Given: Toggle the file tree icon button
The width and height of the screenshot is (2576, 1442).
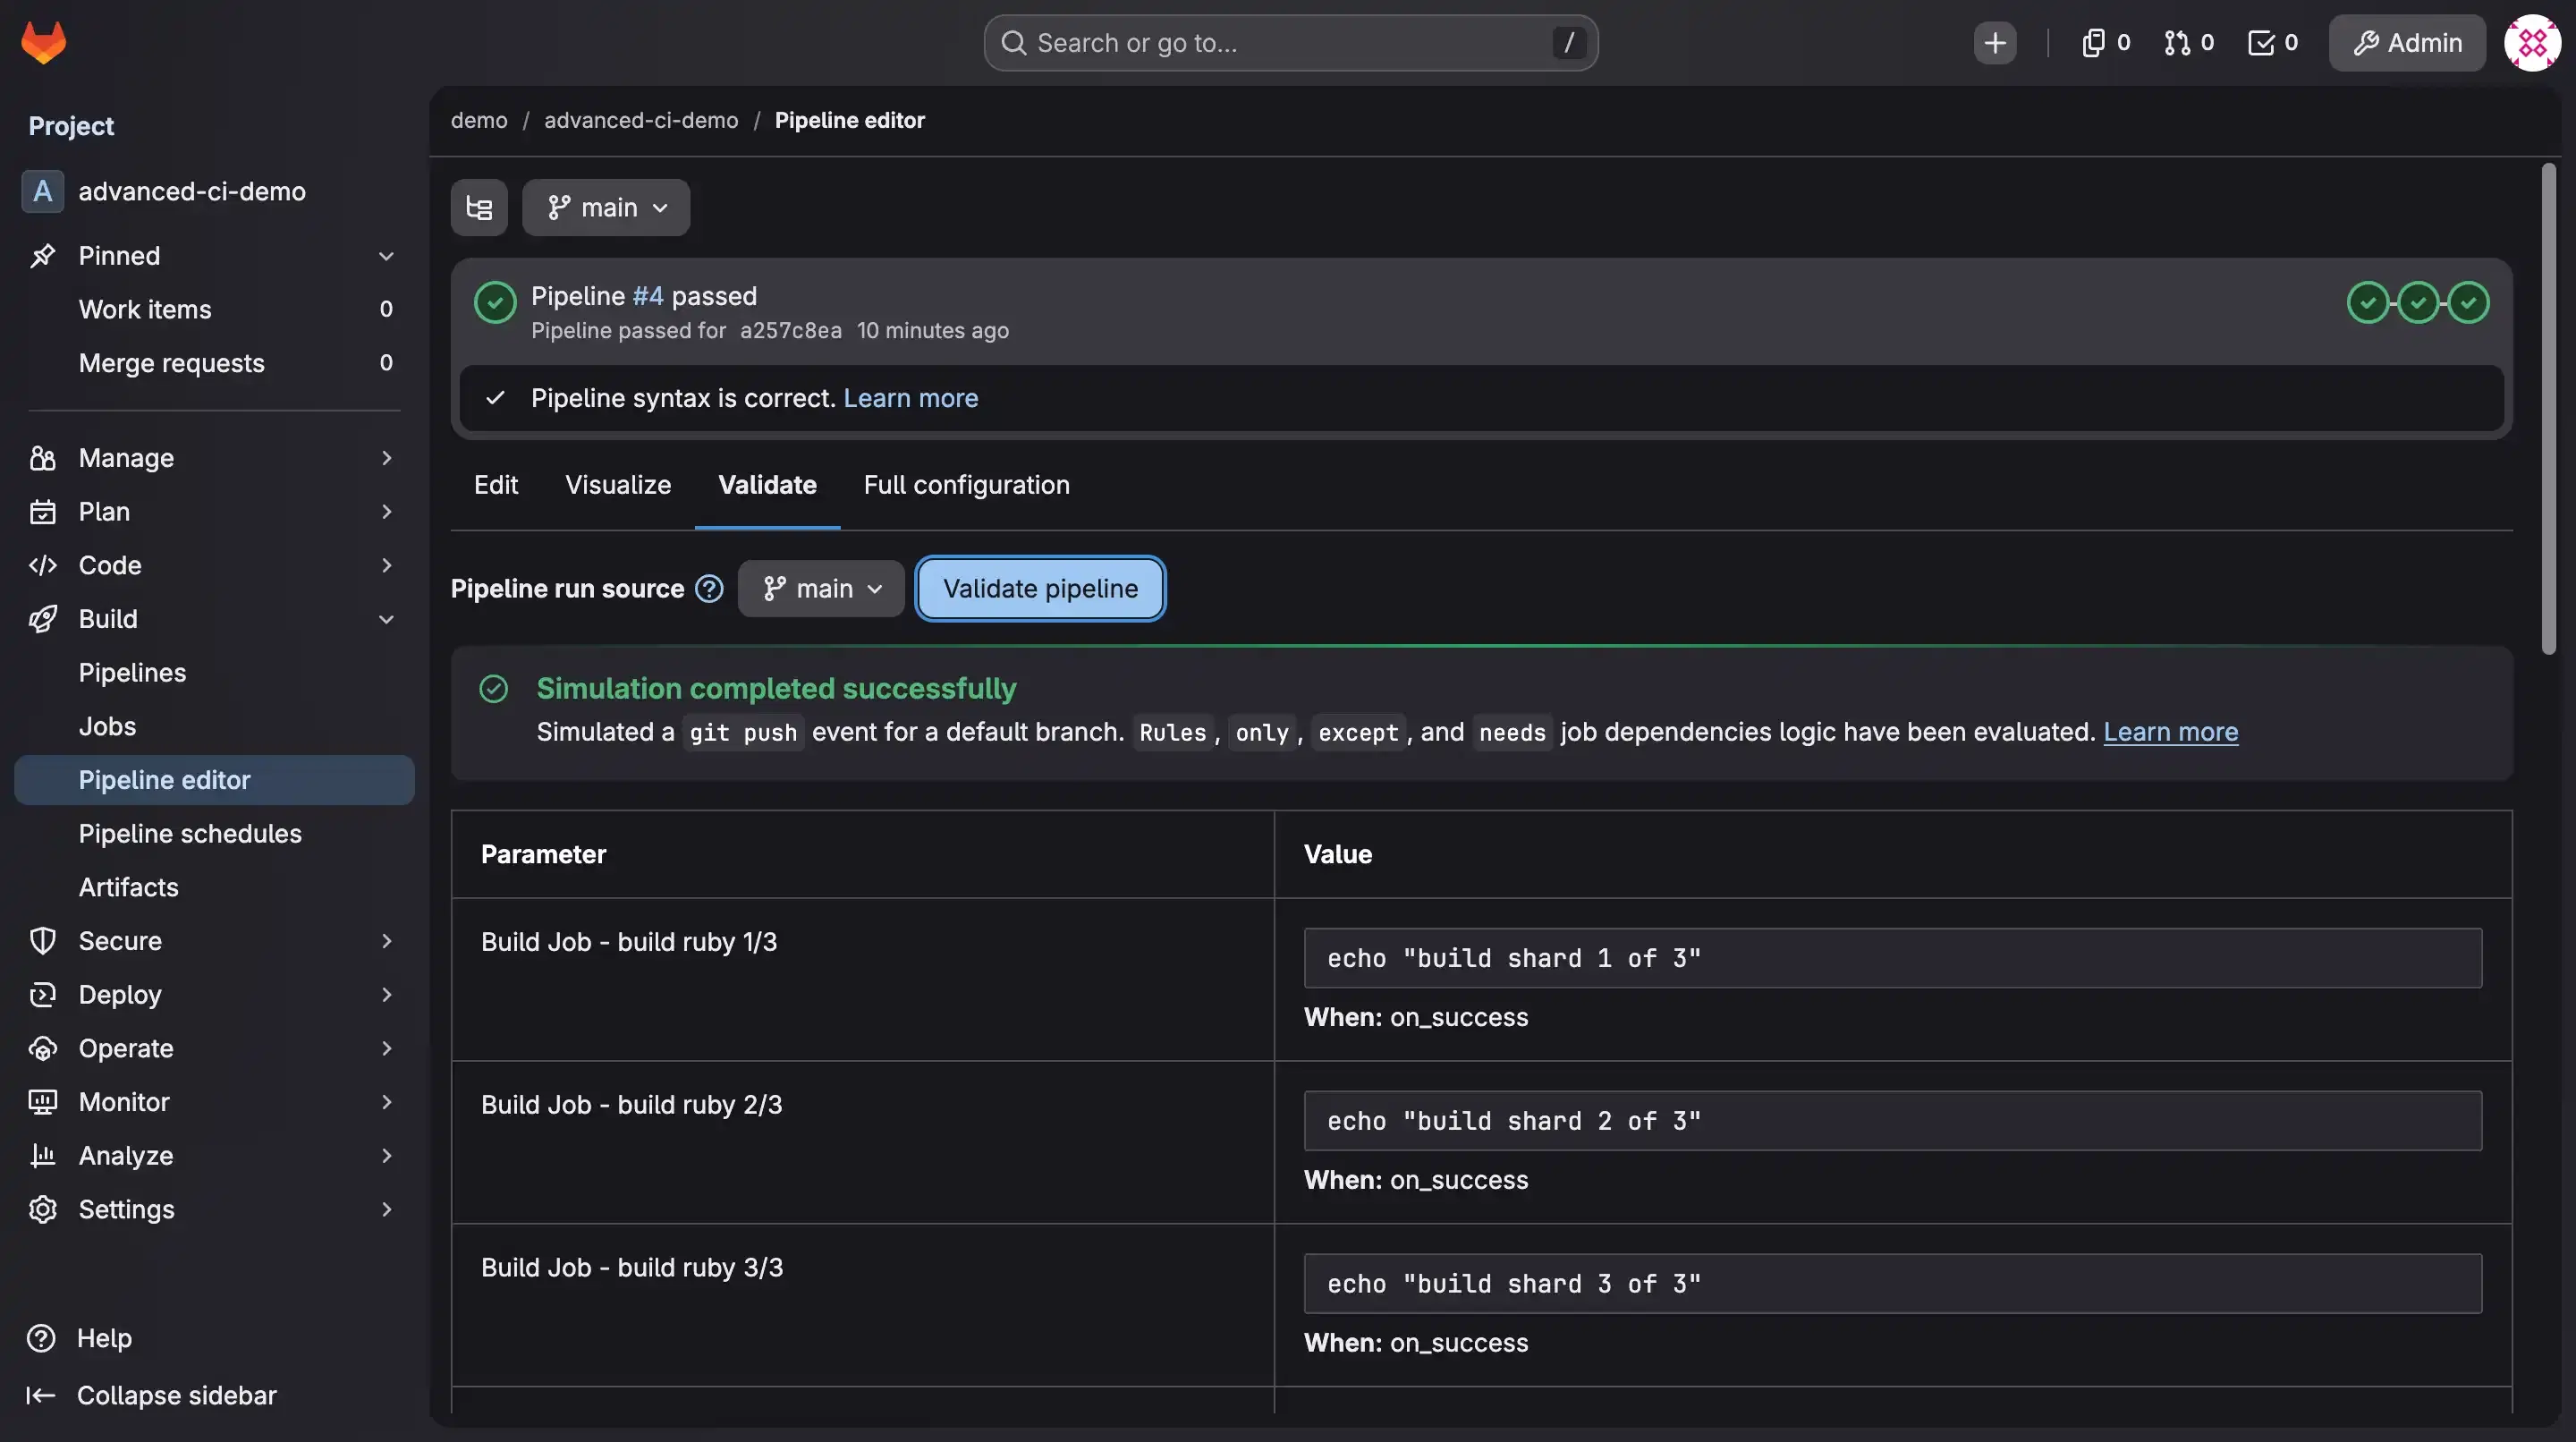Looking at the screenshot, I should click(479, 207).
